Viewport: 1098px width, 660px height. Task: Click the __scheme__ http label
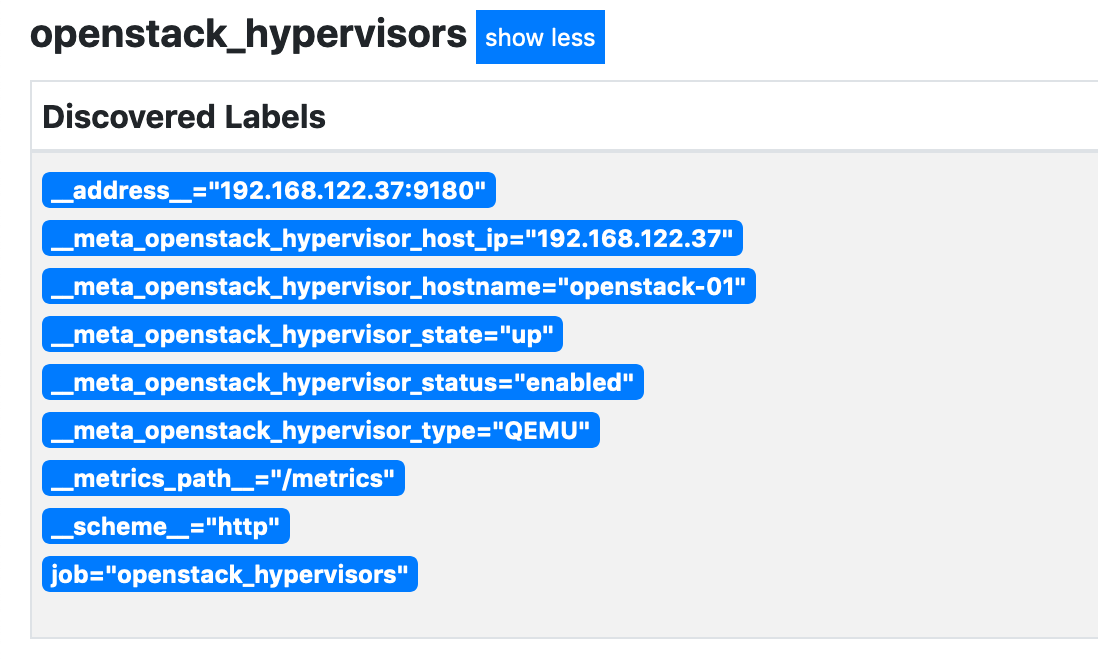(x=165, y=526)
